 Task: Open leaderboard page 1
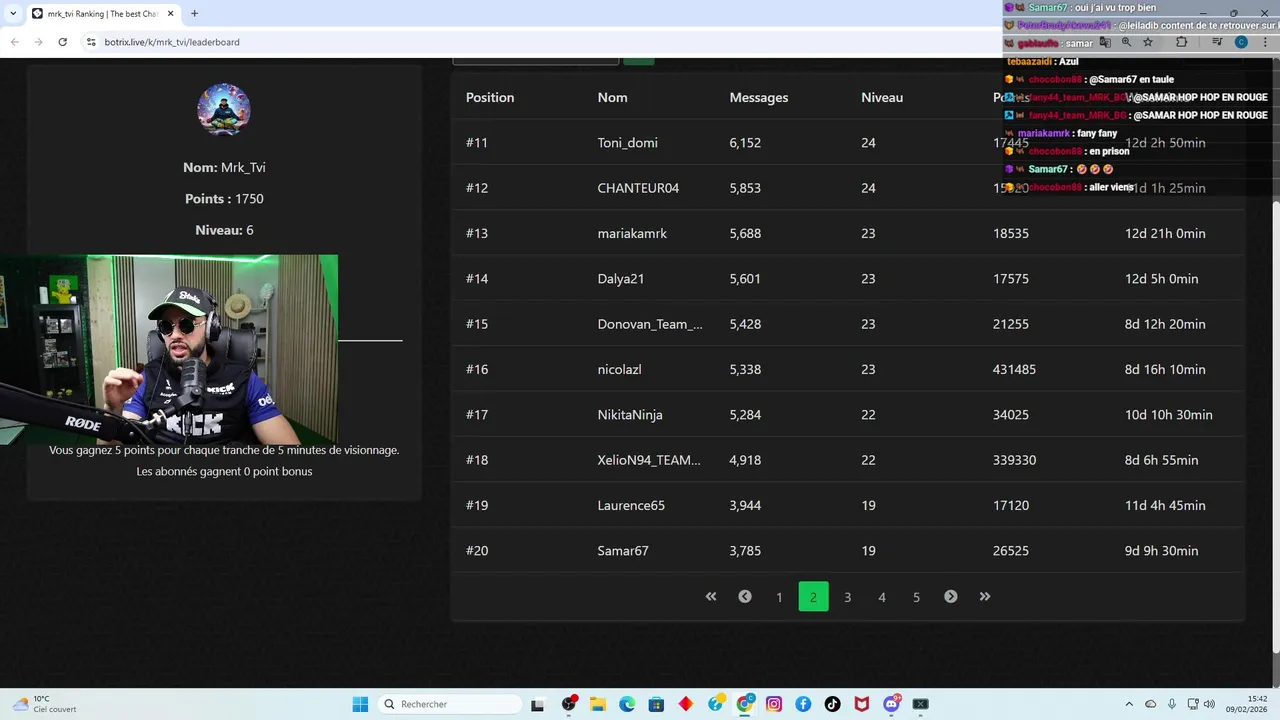[x=779, y=597]
